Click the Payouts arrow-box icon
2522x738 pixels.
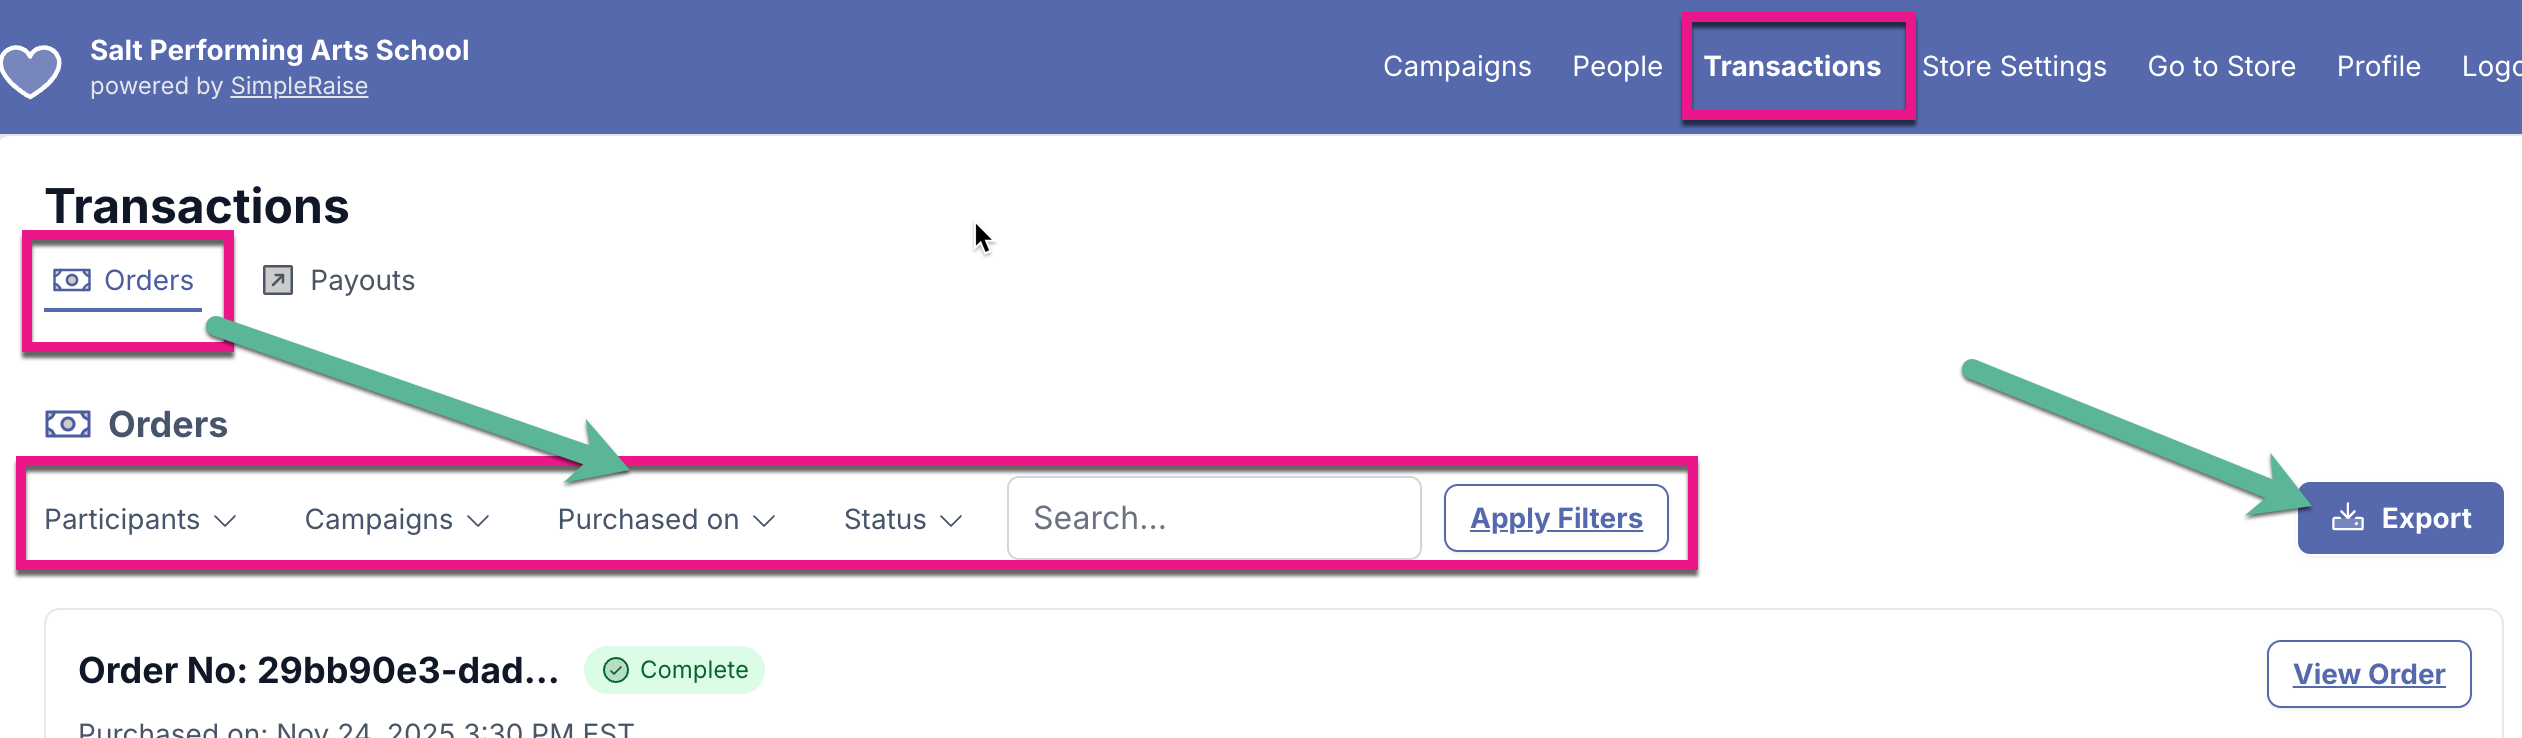click(x=278, y=280)
